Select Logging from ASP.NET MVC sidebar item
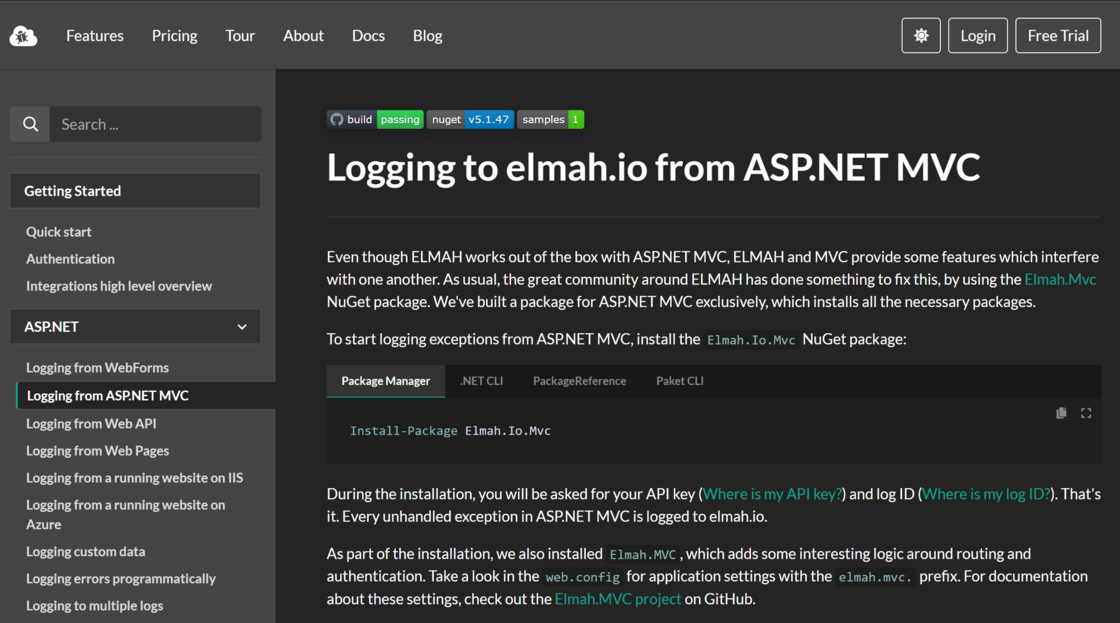The width and height of the screenshot is (1120, 623). 146,395
